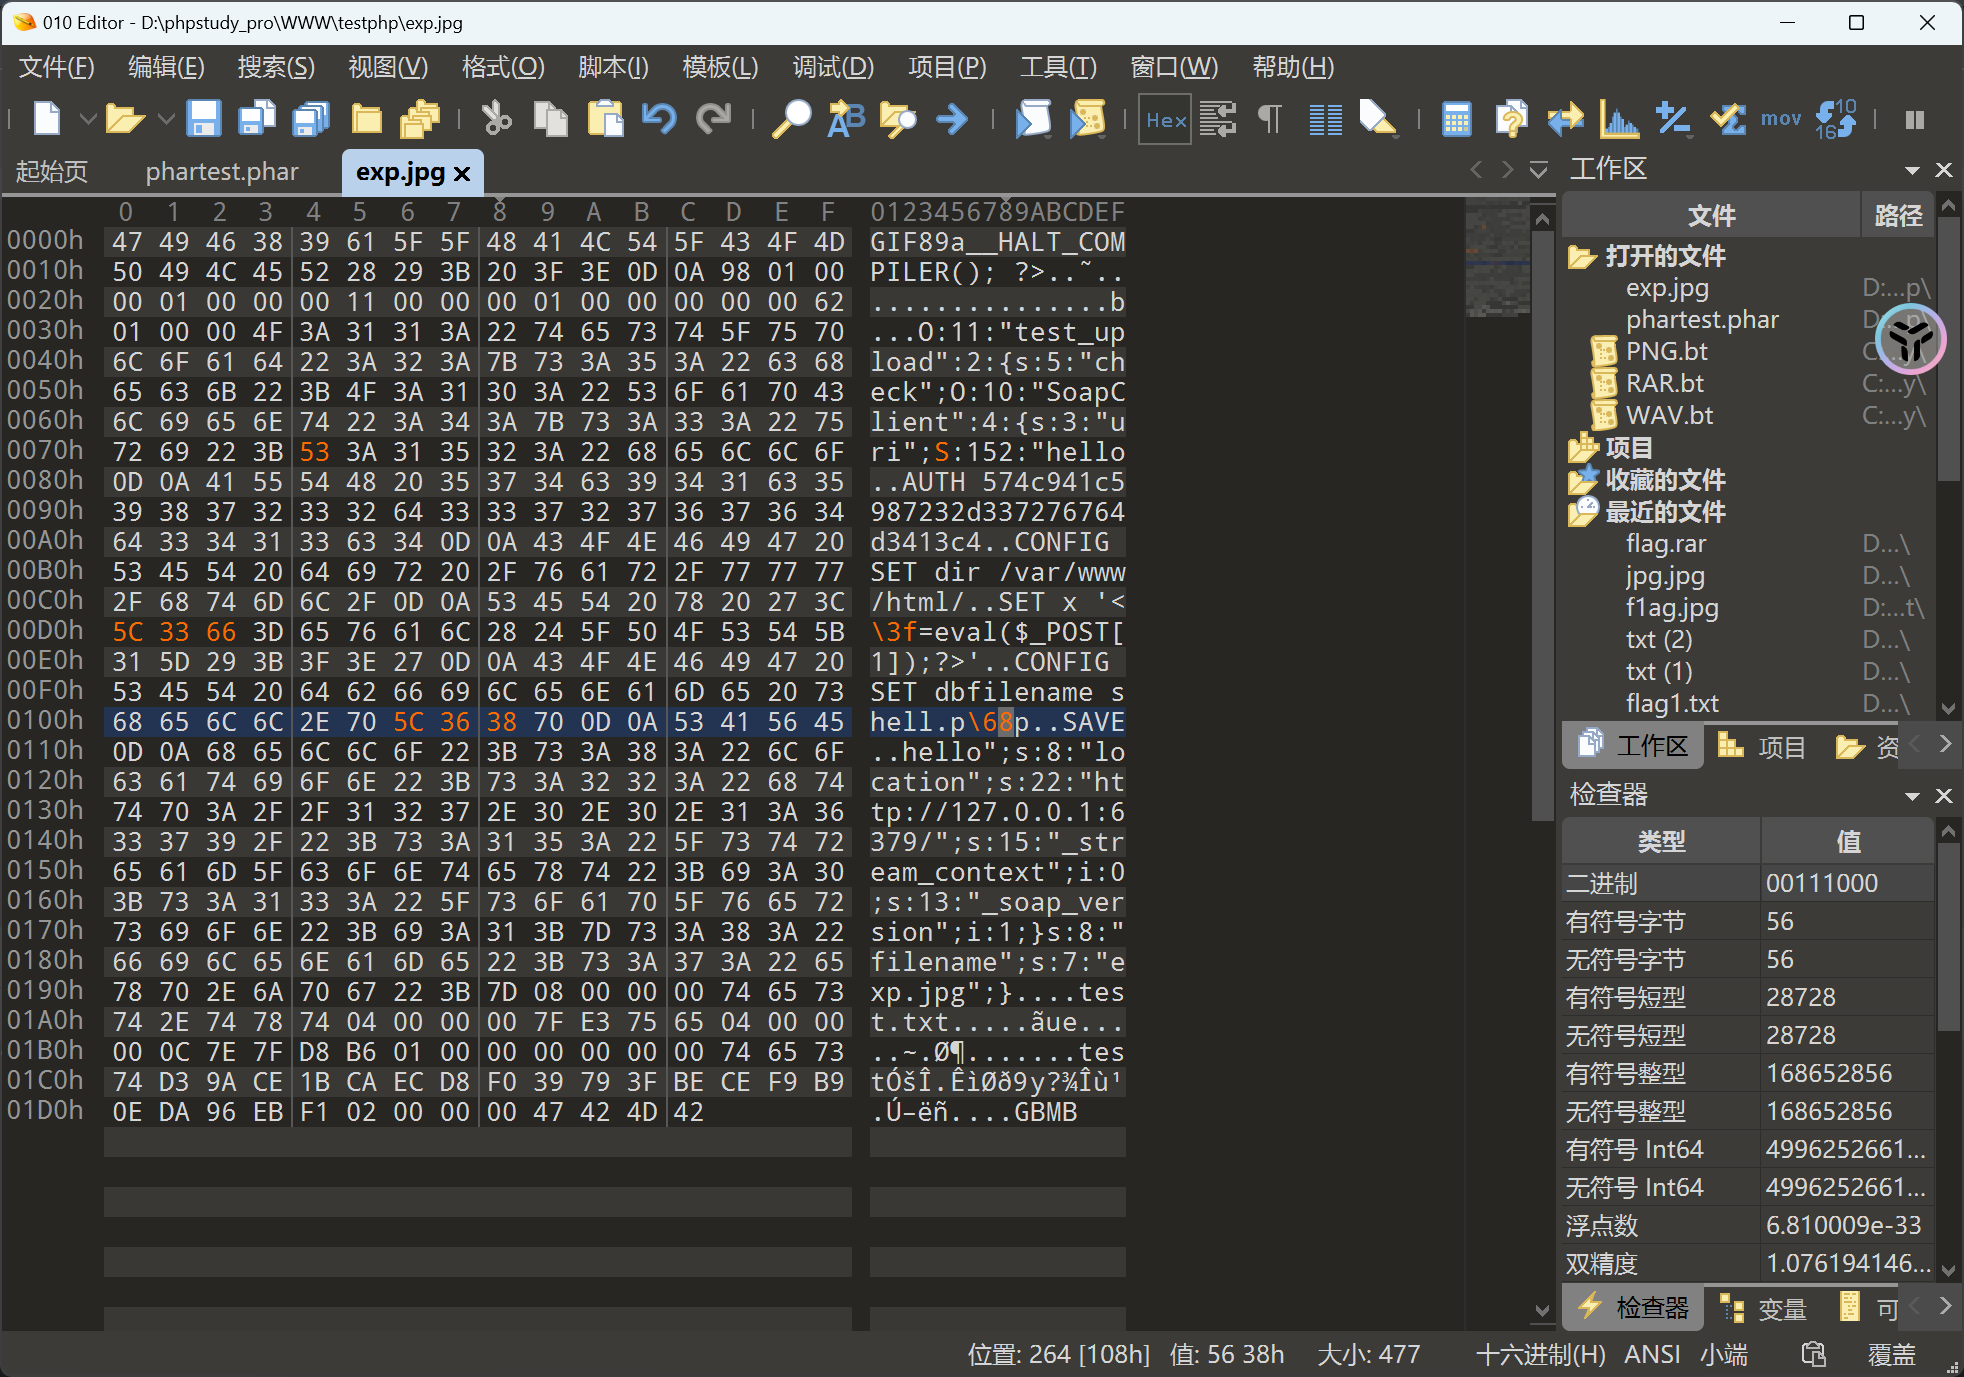
Task: Click the Goto arrow icon
Action: pos(952,119)
